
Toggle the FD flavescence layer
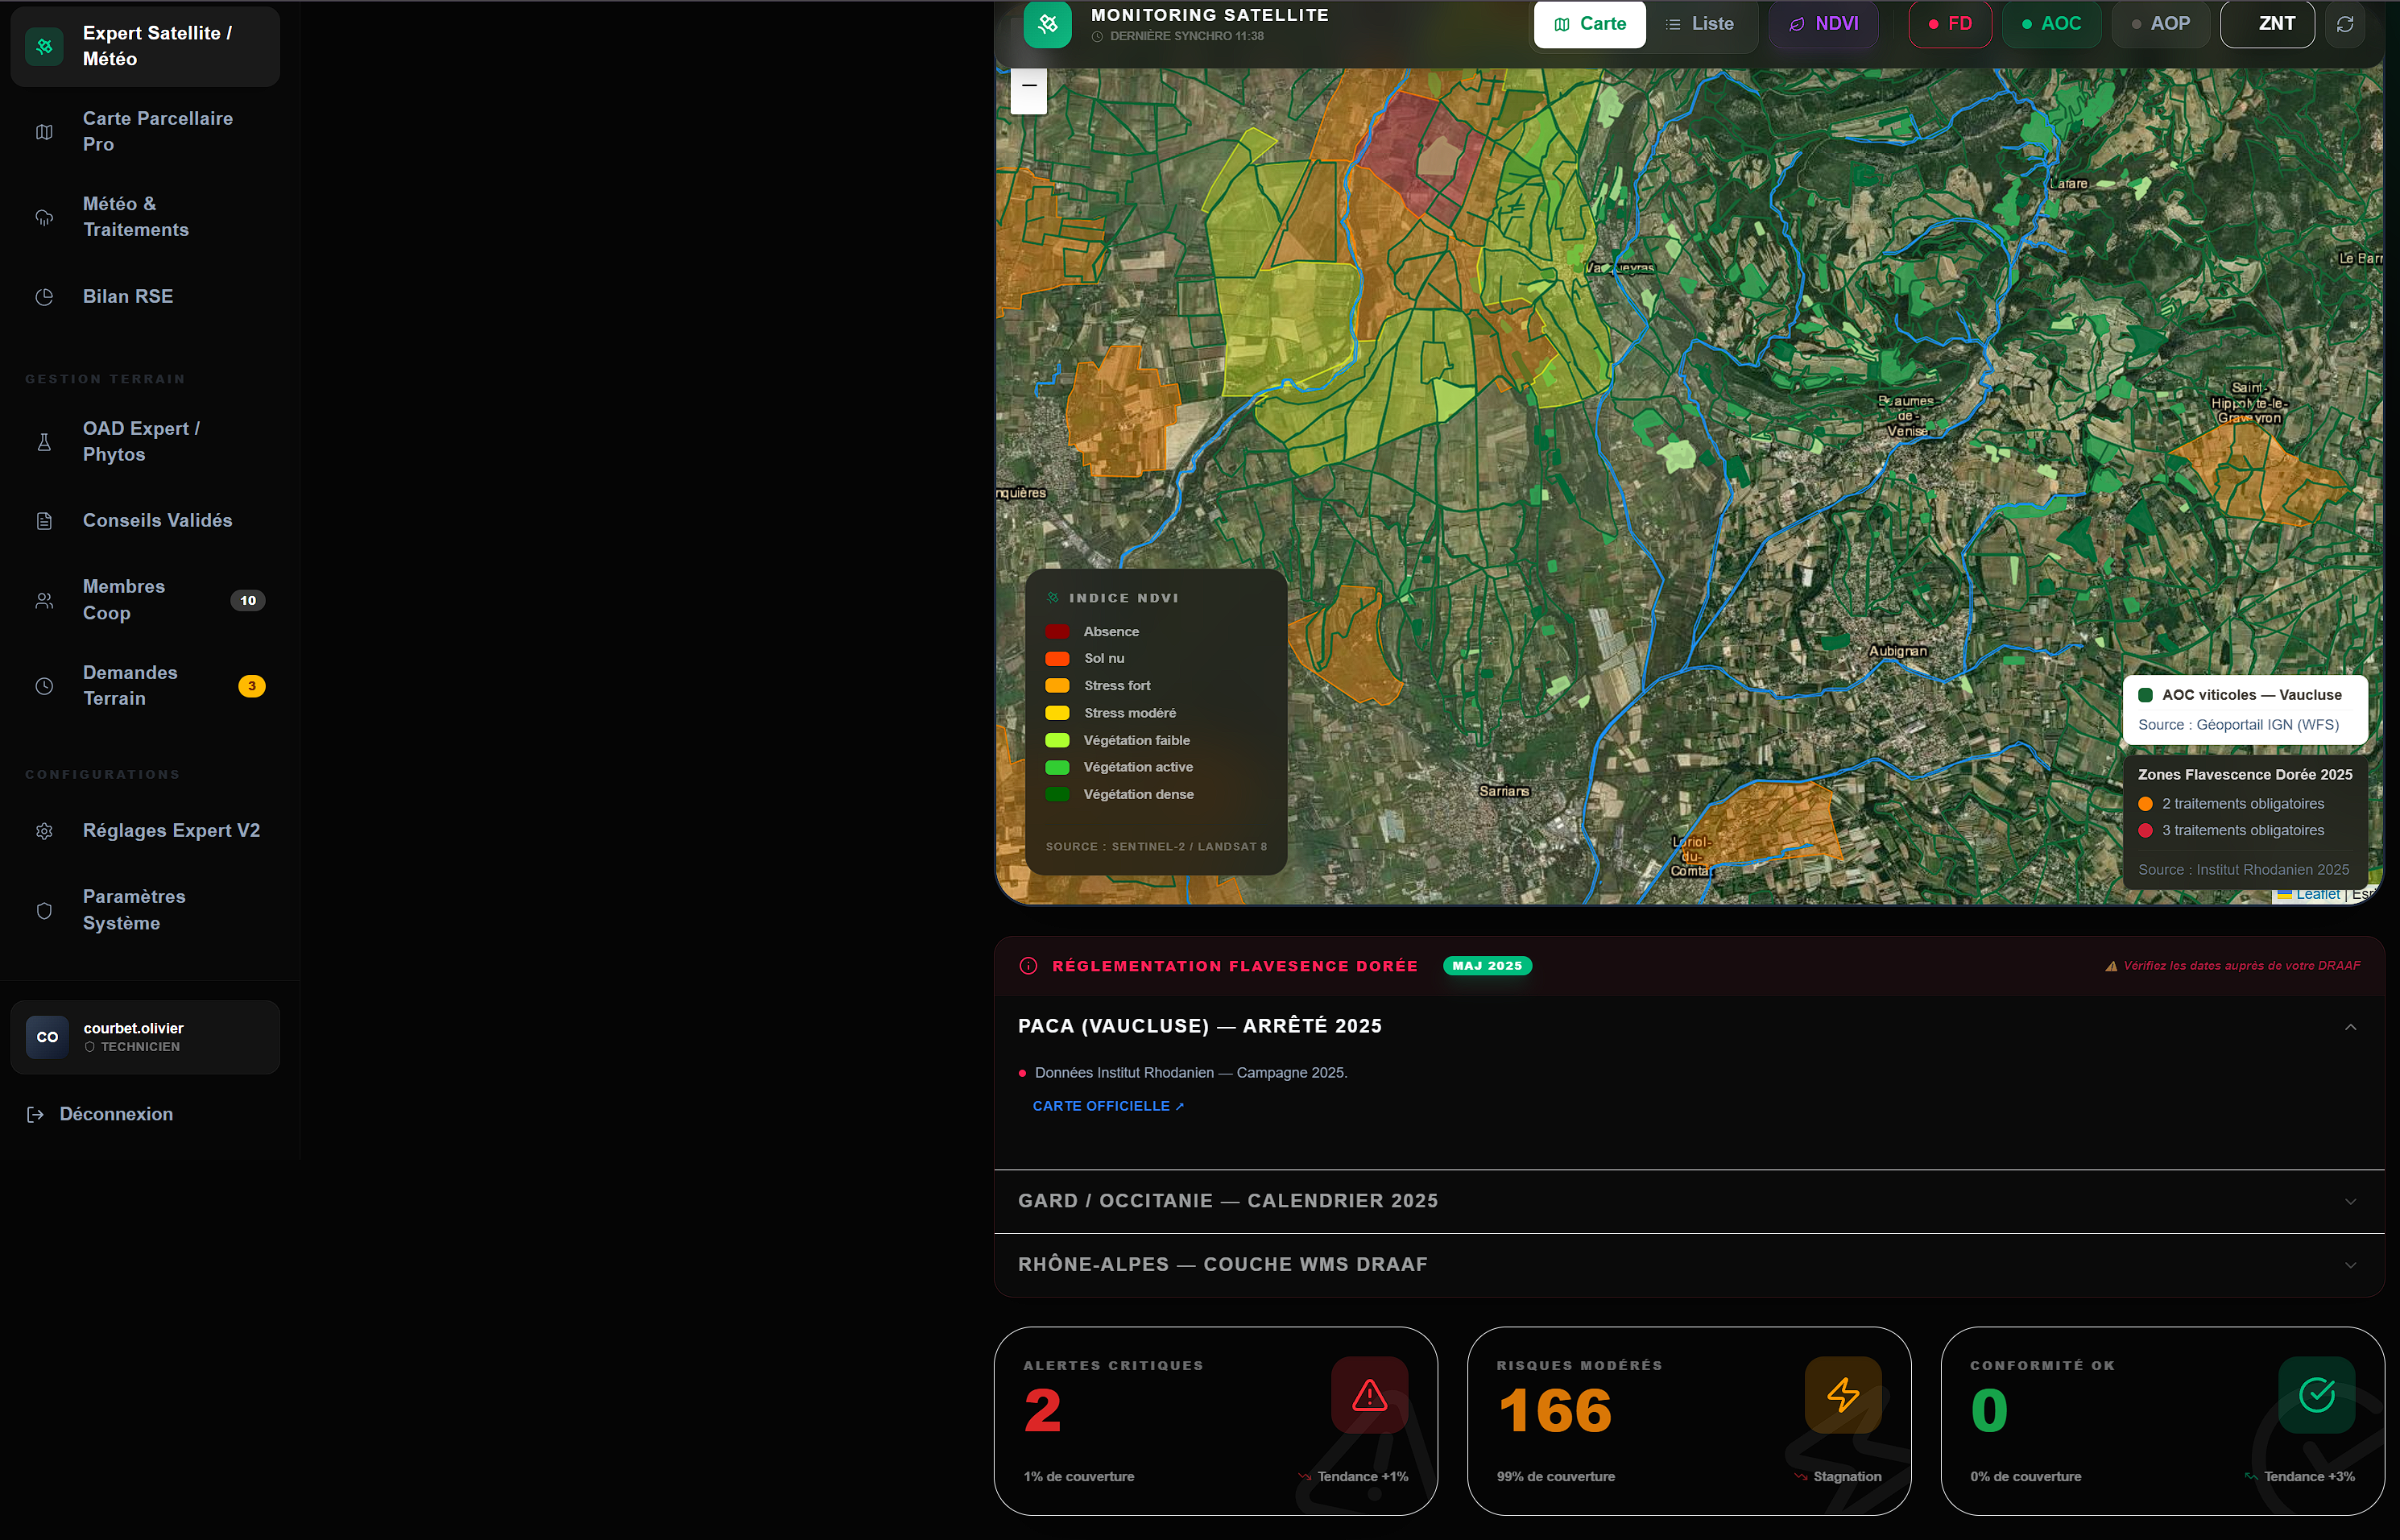pos(1950,24)
